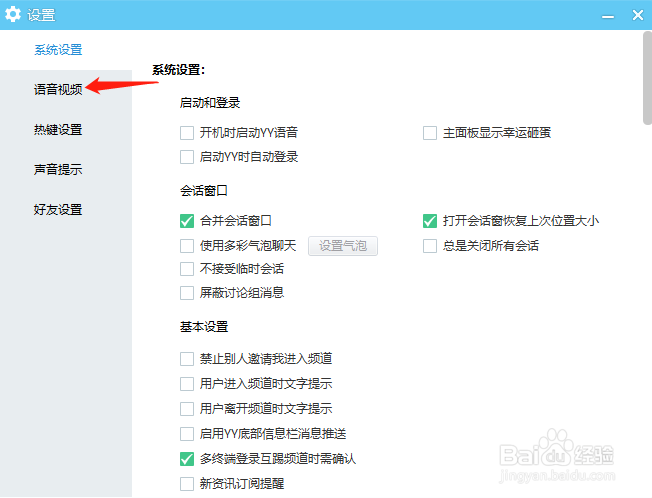Click the 会话窗口 section heading
The height and width of the screenshot is (498, 652).
pyautogui.click(x=204, y=191)
